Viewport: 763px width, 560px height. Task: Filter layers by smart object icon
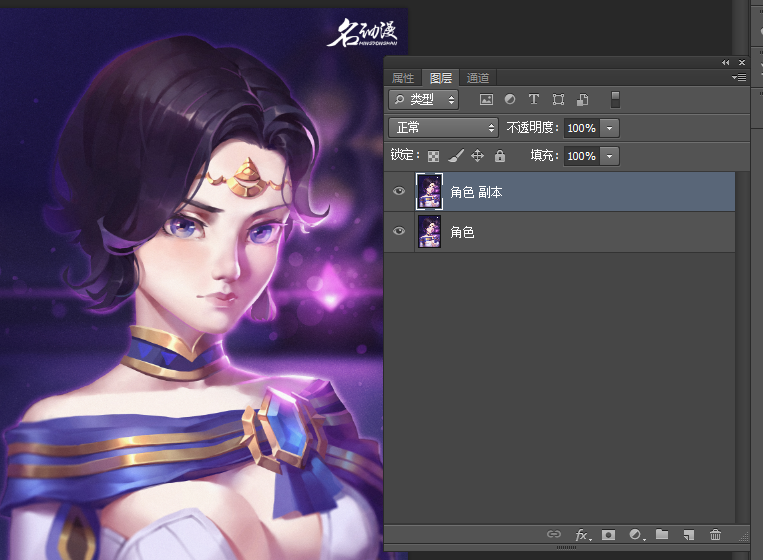click(582, 100)
